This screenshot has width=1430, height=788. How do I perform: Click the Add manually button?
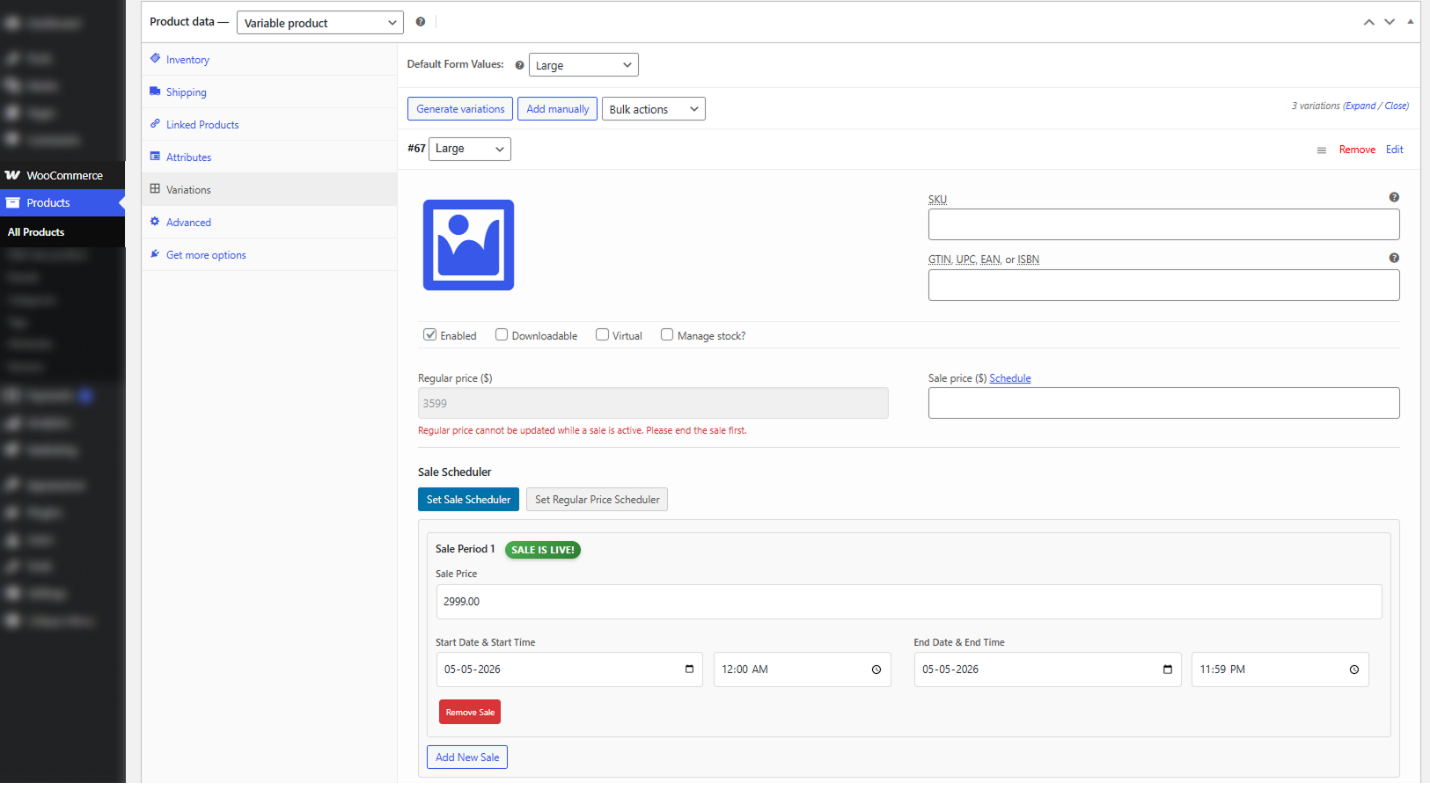point(557,109)
